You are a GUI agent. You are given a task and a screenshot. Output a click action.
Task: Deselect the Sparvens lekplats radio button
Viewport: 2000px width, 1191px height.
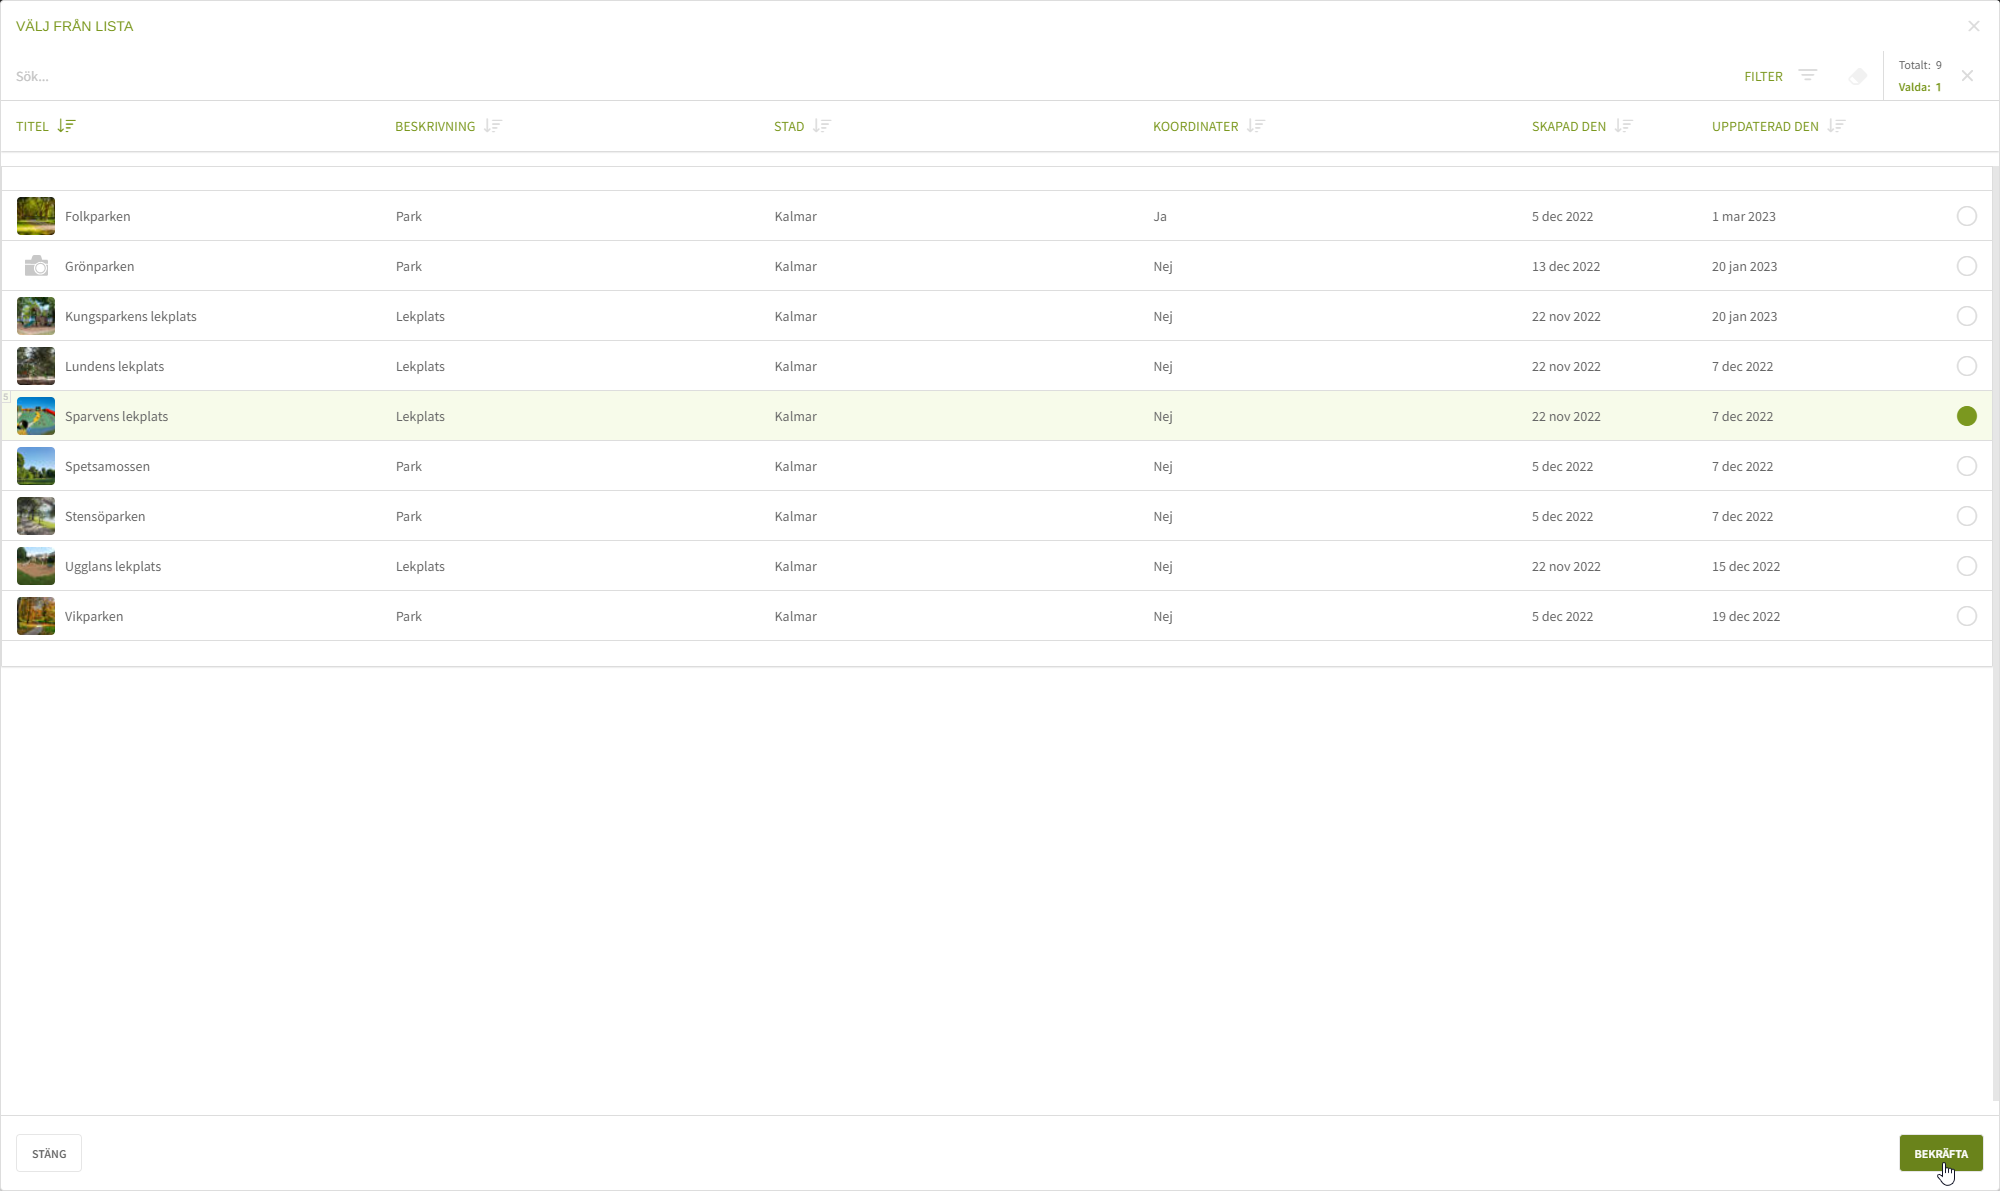tap(1966, 416)
